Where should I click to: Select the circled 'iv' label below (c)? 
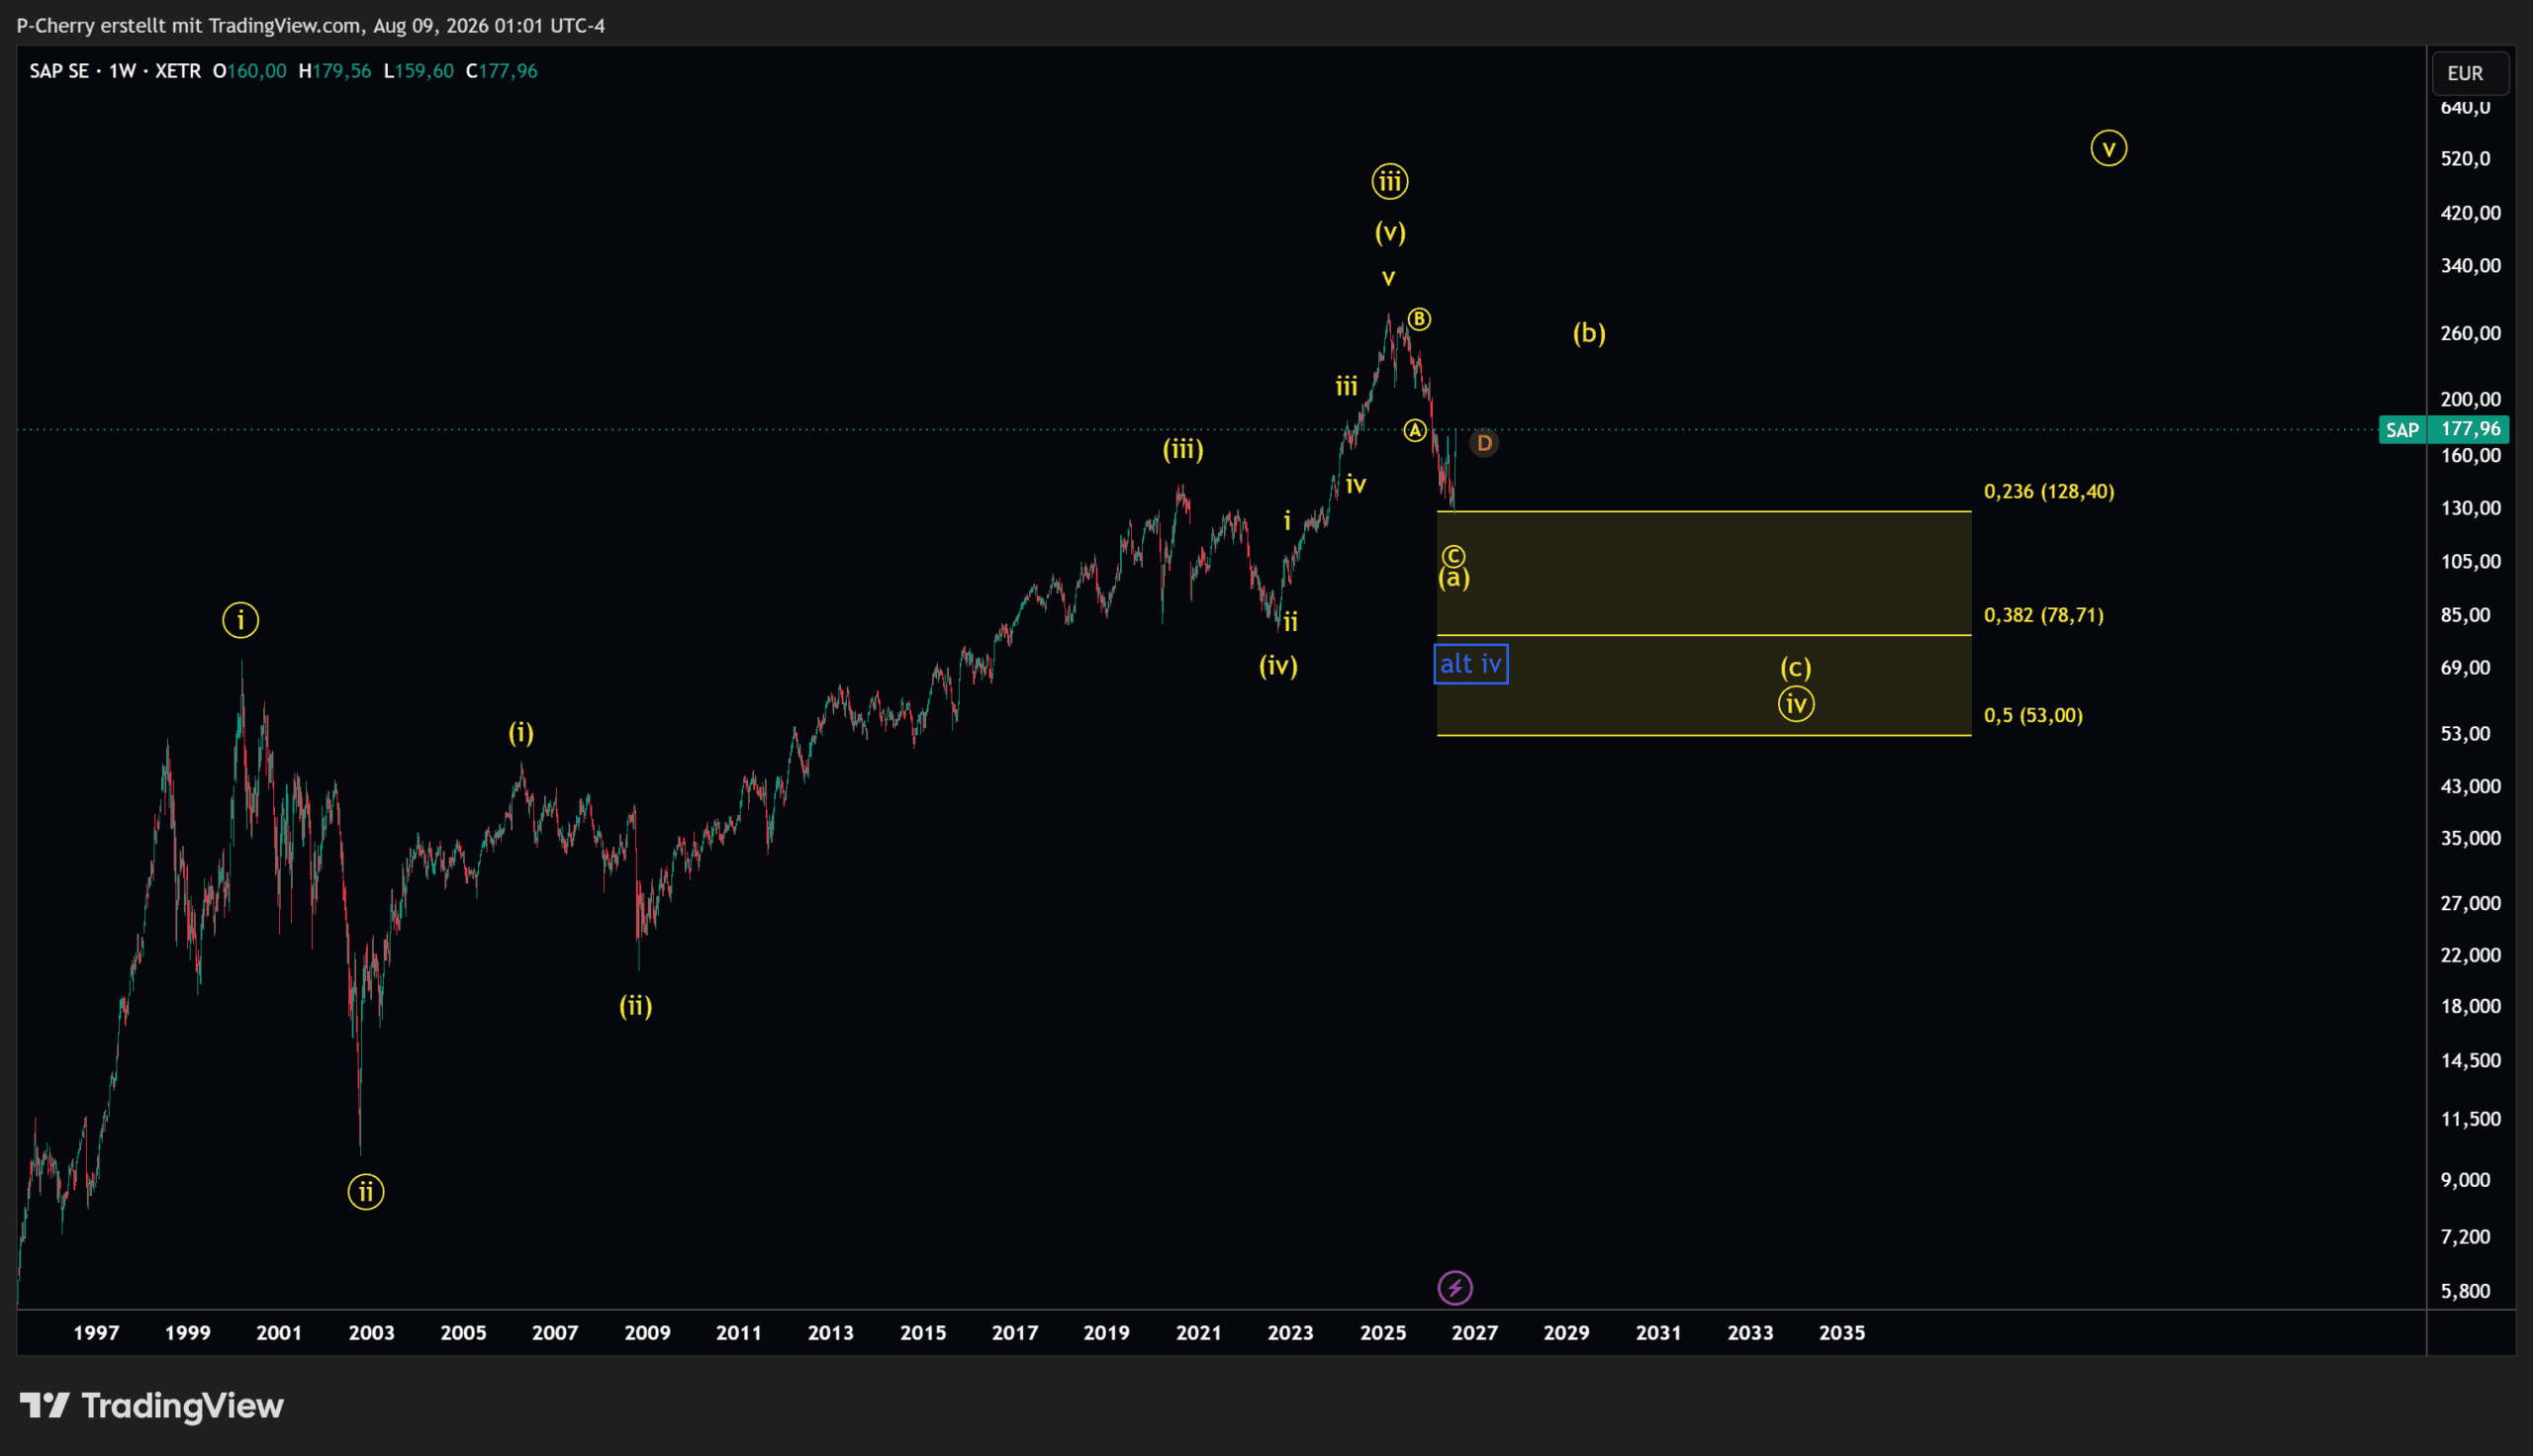1796,705
